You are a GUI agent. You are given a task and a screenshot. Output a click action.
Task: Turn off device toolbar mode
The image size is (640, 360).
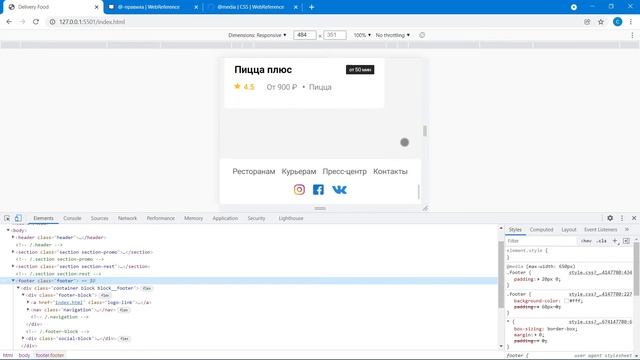pyautogui.click(x=18, y=218)
